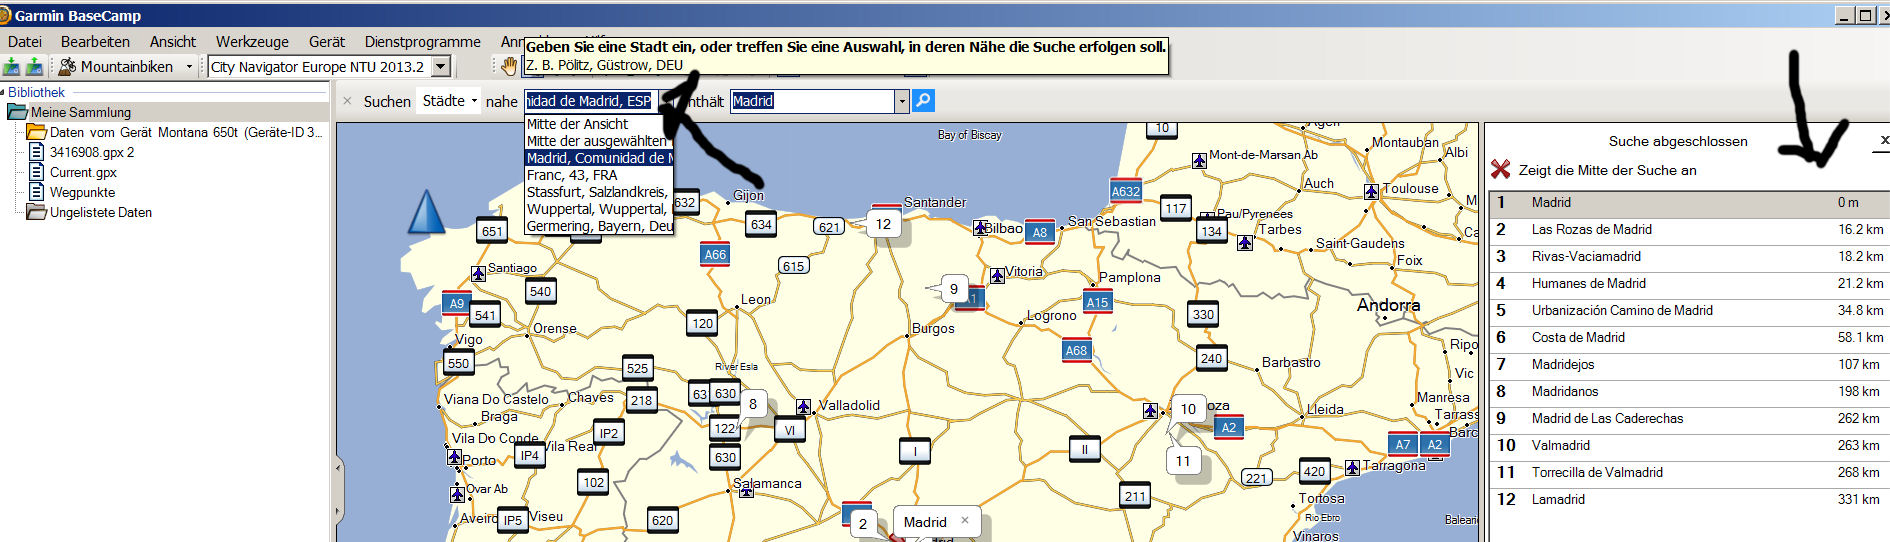The height and width of the screenshot is (542, 1890).
Task: Select the hand pan tool
Action: tap(509, 66)
